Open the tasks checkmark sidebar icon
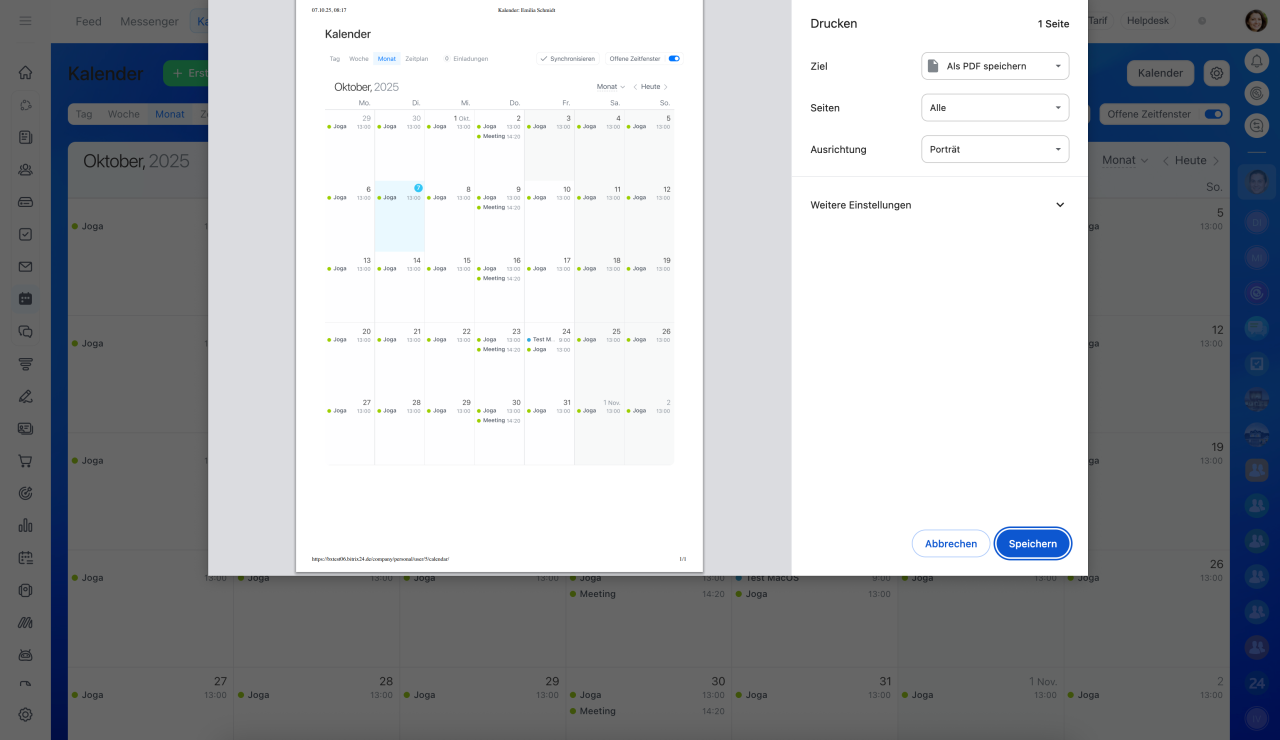 [x=26, y=234]
